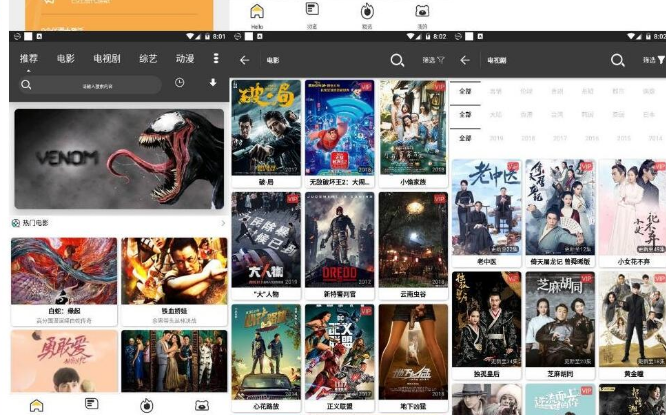Tap the bear icon in left screen's bottom bar
This screenshot has height=415, width=666.
pos(202,405)
